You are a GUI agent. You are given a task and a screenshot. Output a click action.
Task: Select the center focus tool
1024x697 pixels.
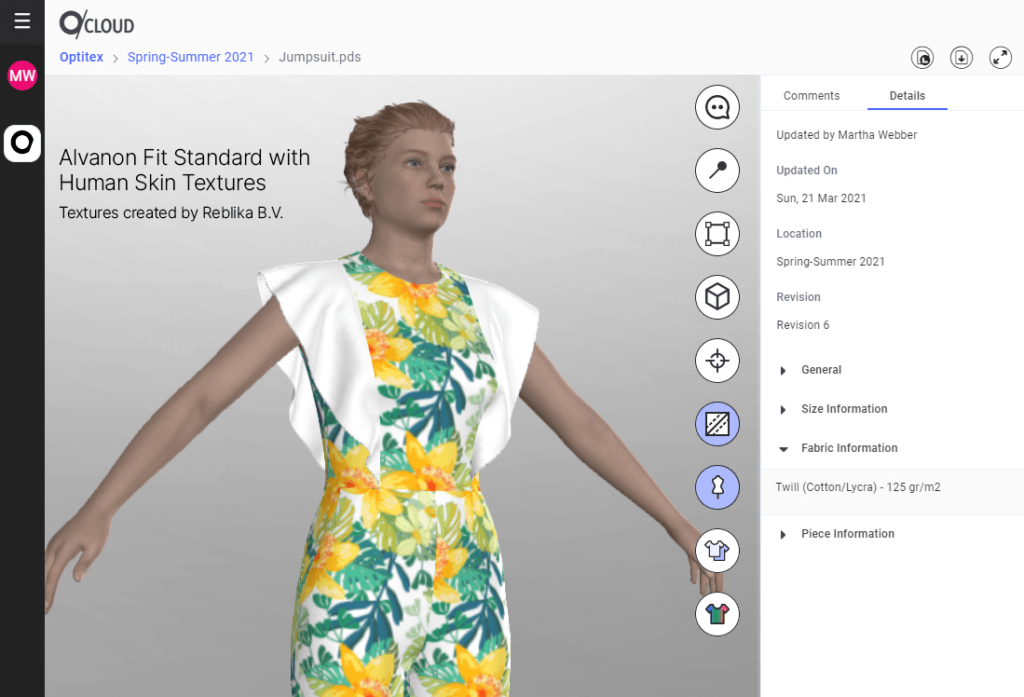pos(717,361)
